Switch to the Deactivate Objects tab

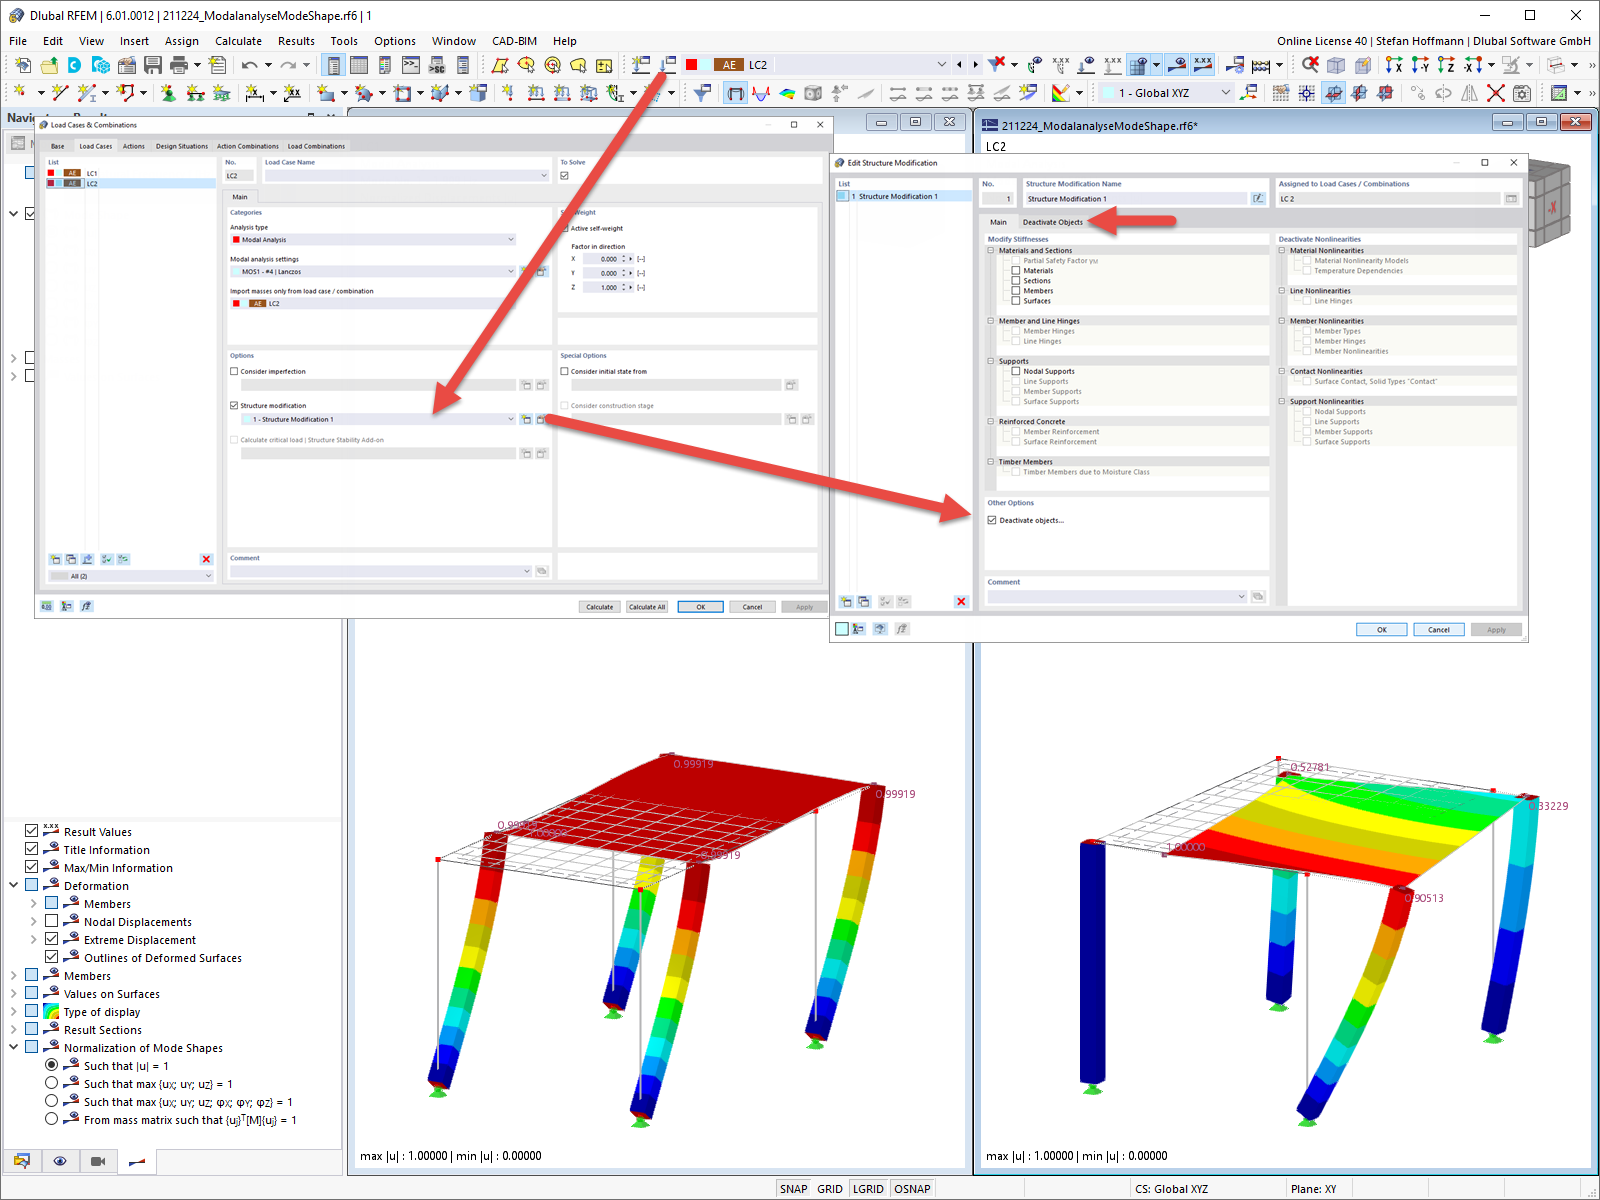(1052, 222)
